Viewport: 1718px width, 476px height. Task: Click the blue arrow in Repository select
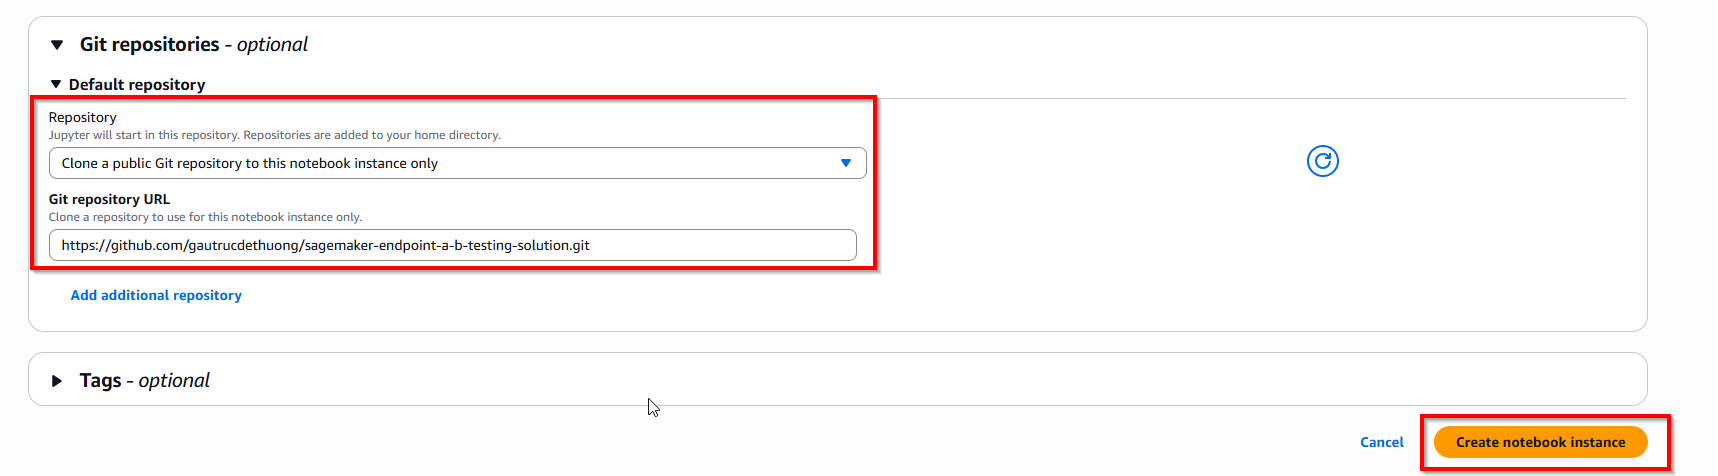click(x=846, y=163)
